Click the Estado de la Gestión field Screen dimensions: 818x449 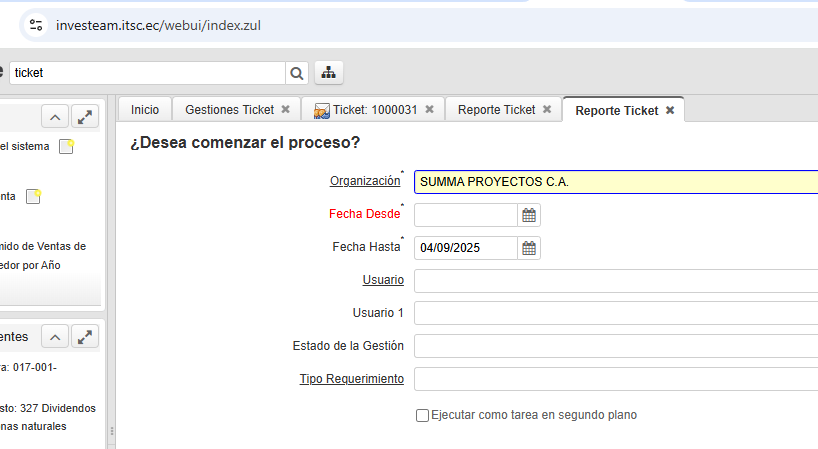[615, 346]
